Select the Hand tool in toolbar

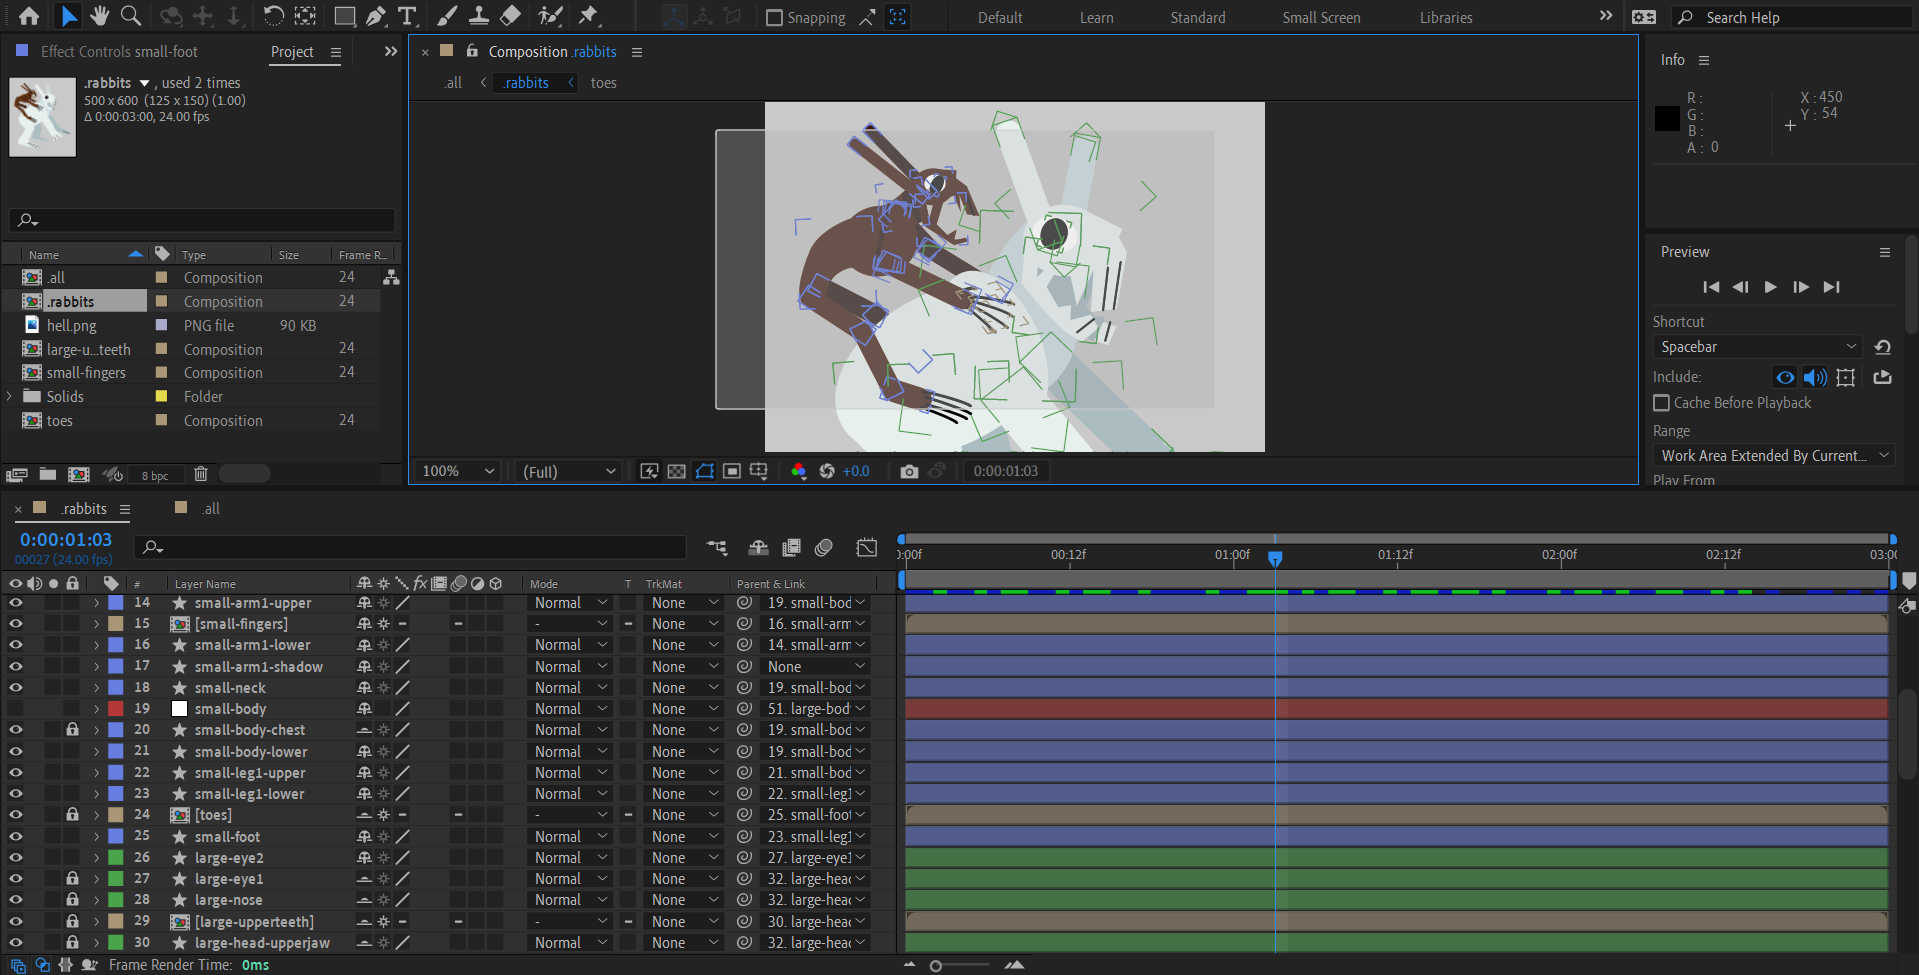(x=99, y=16)
